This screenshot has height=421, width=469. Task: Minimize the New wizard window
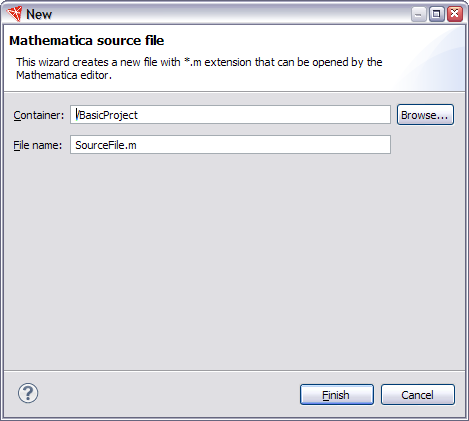click(419, 14)
